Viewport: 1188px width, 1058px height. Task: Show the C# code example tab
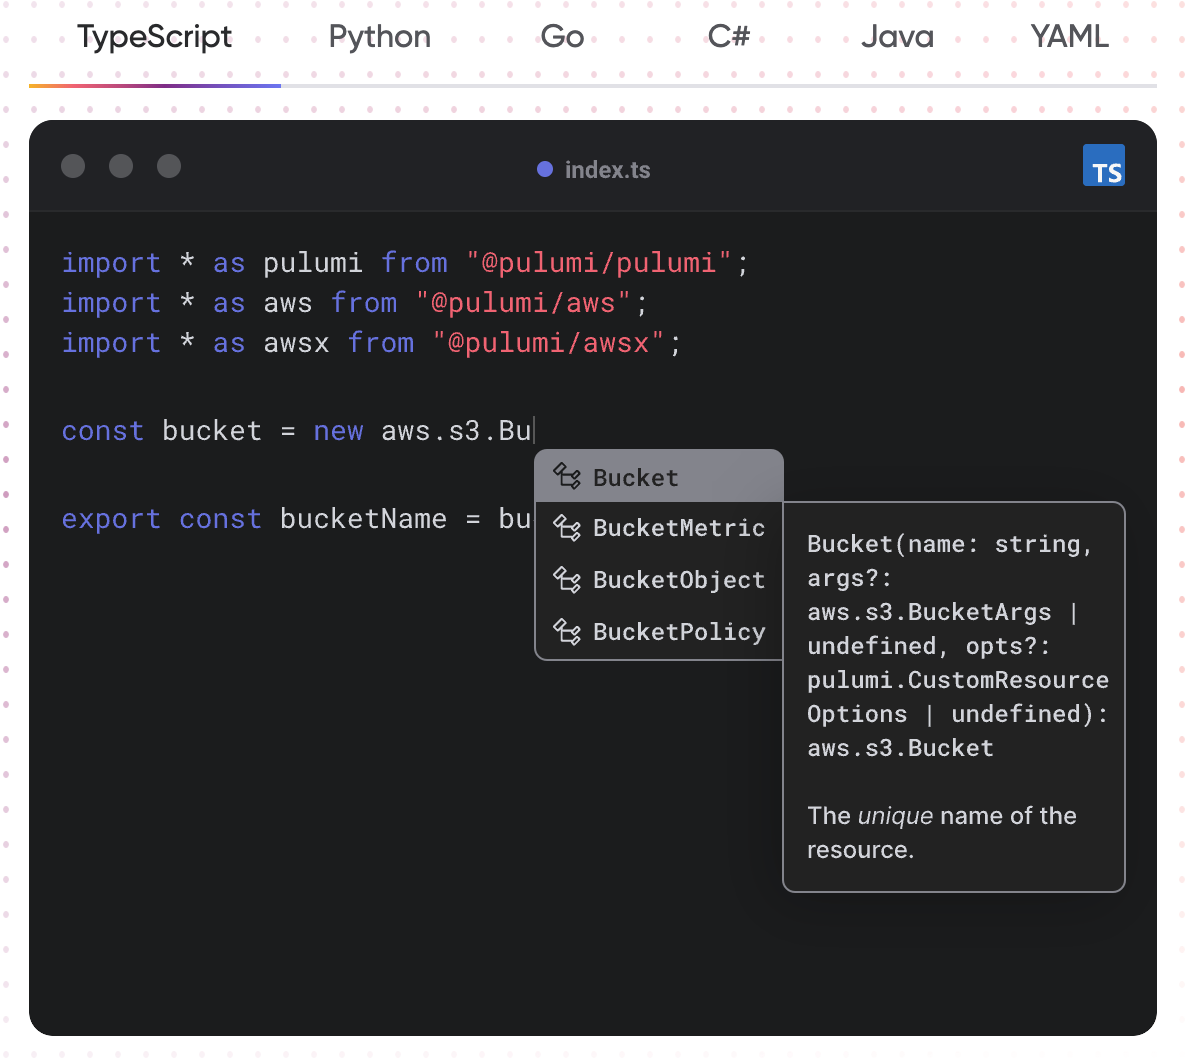click(x=729, y=36)
